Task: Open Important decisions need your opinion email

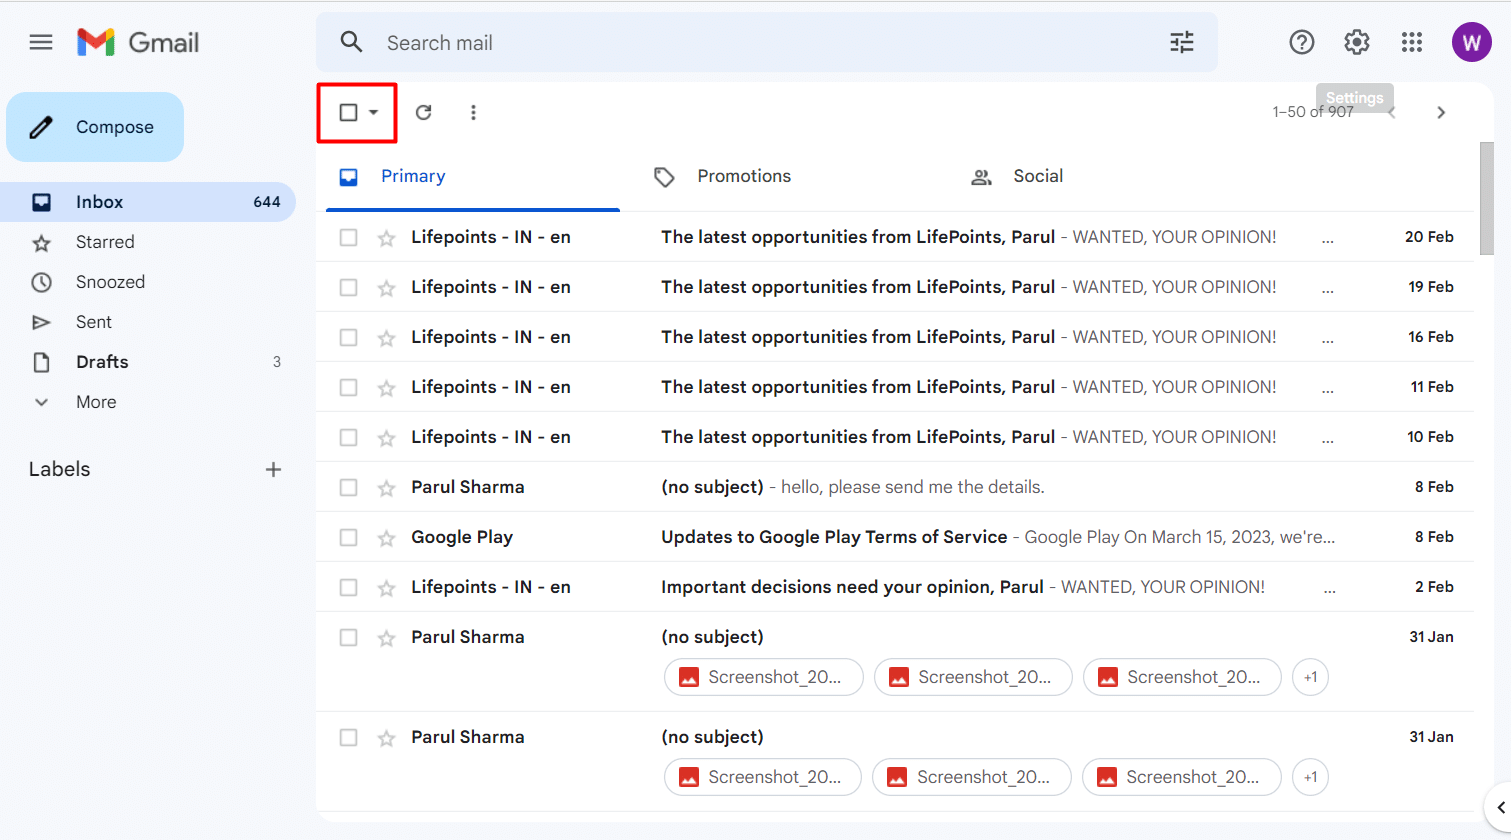Action: (x=894, y=587)
